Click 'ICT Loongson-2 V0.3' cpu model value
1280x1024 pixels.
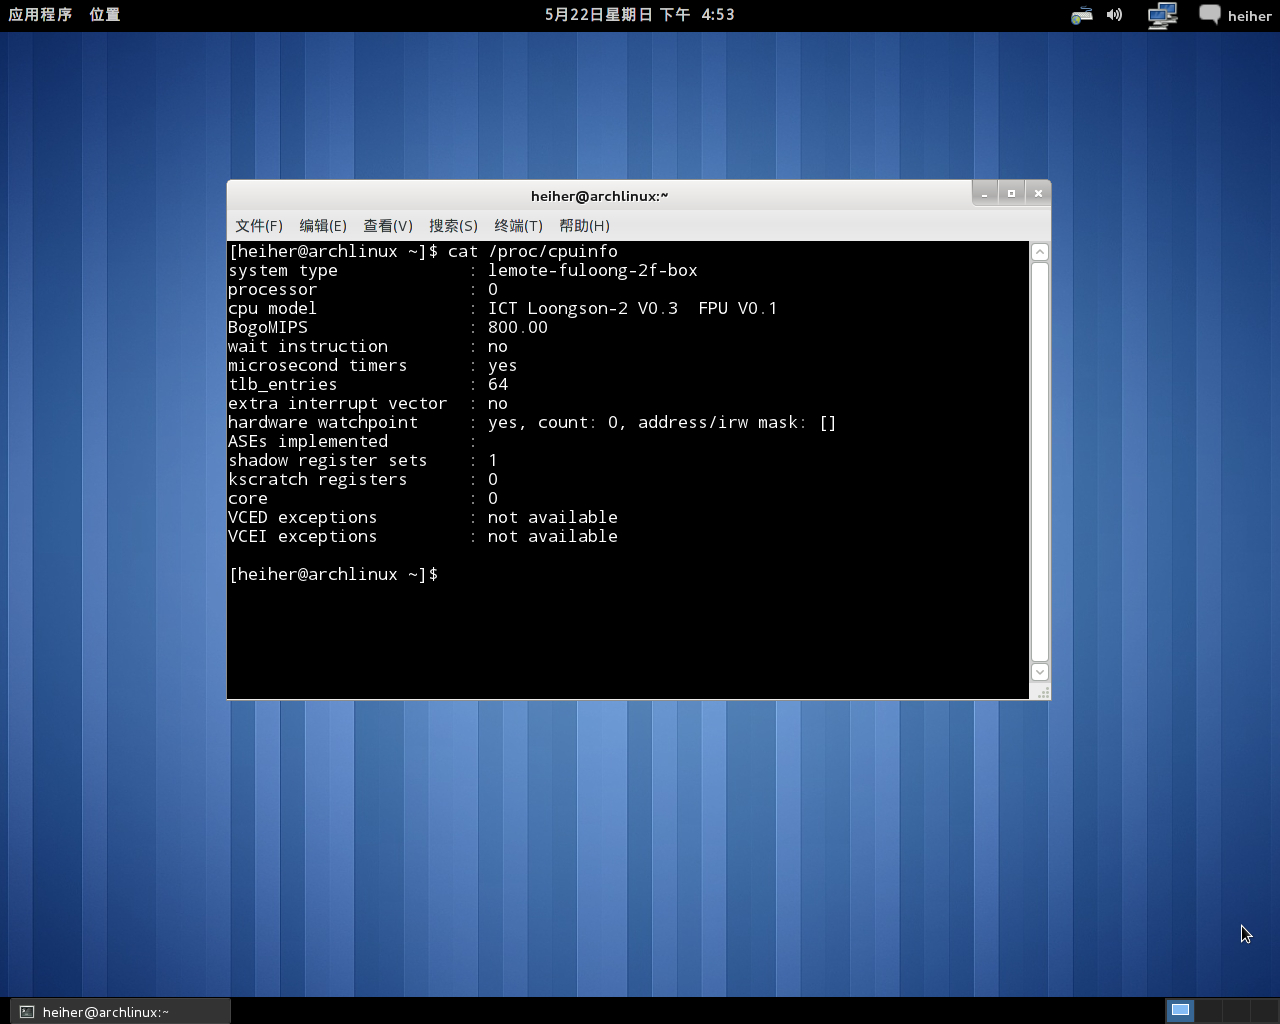click(583, 308)
